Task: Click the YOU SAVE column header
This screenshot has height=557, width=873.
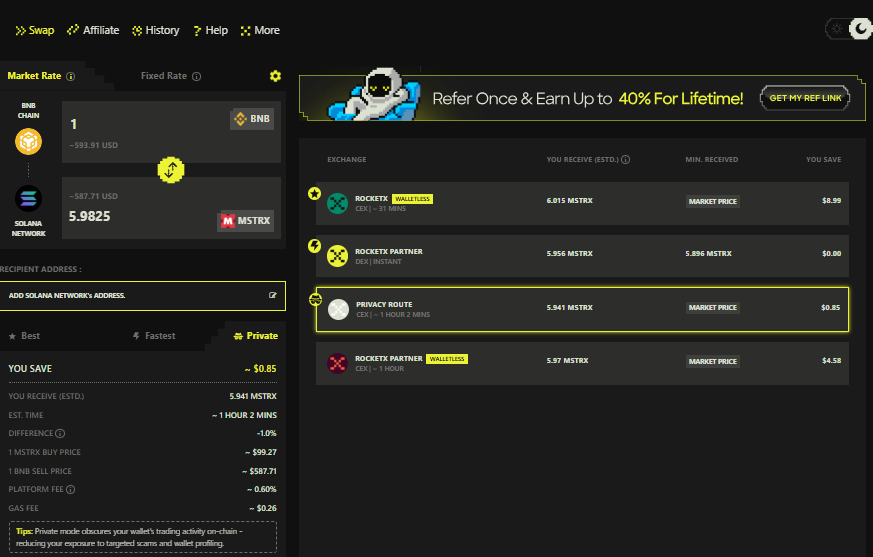Action: (823, 160)
